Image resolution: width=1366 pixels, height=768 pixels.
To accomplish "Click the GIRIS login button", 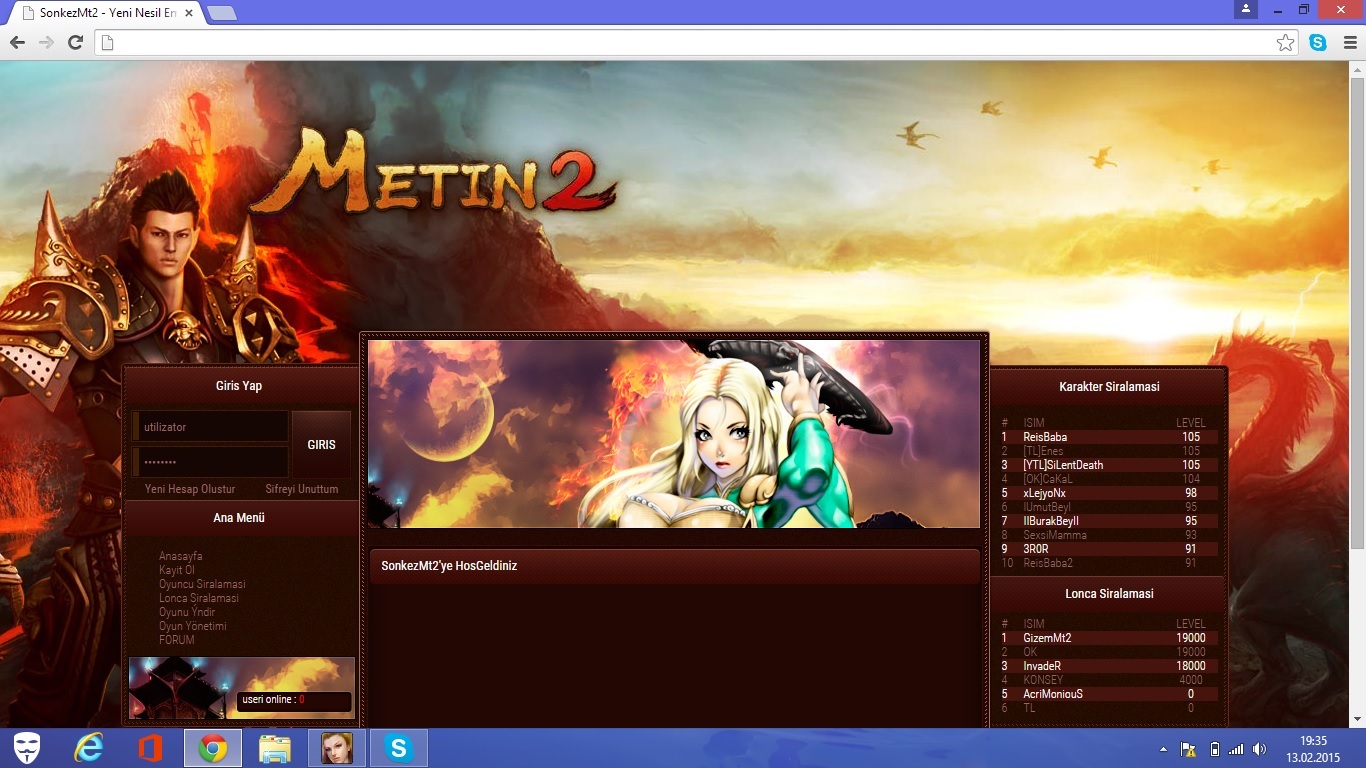I will [x=321, y=445].
